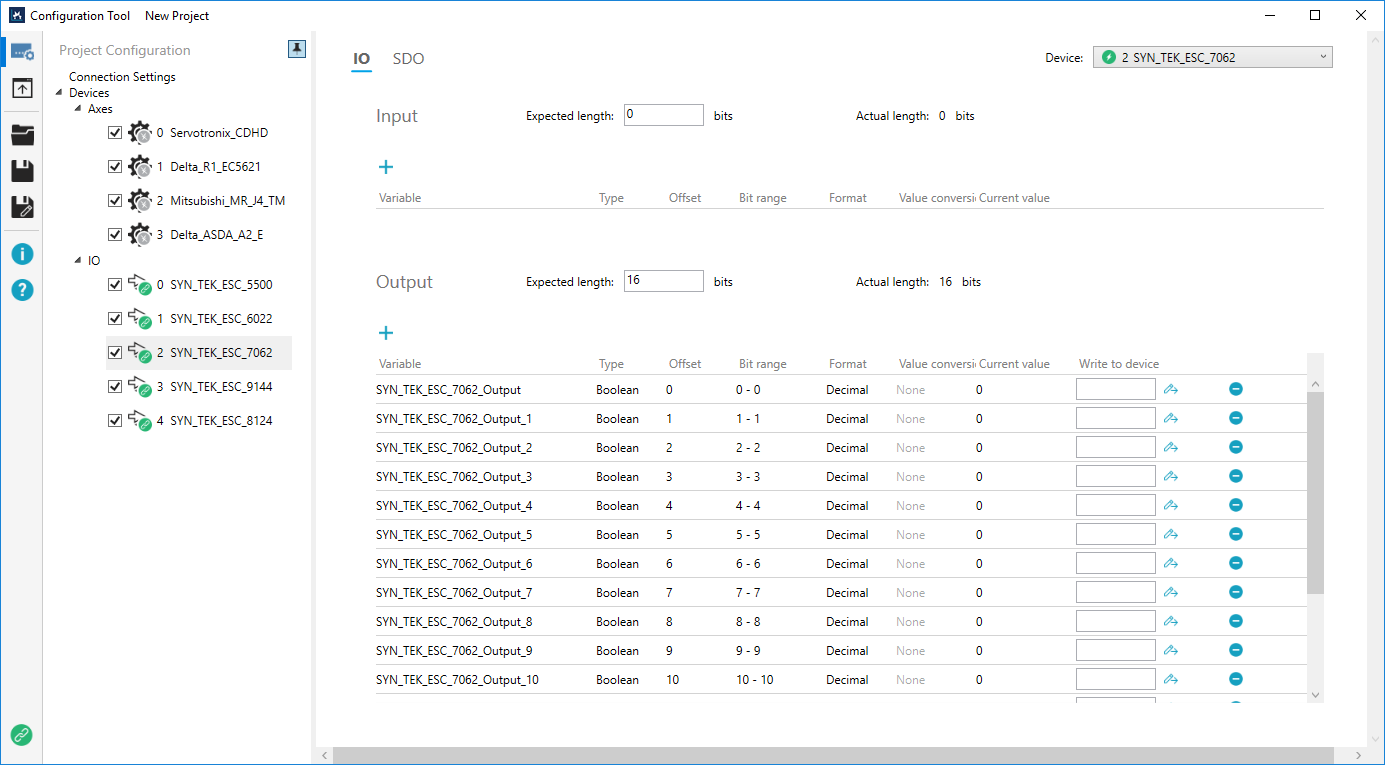Remove SYN_TEK_ESC_7062_Output_3 with its minus icon
The image size is (1385, 765).
click(1236, 476)
